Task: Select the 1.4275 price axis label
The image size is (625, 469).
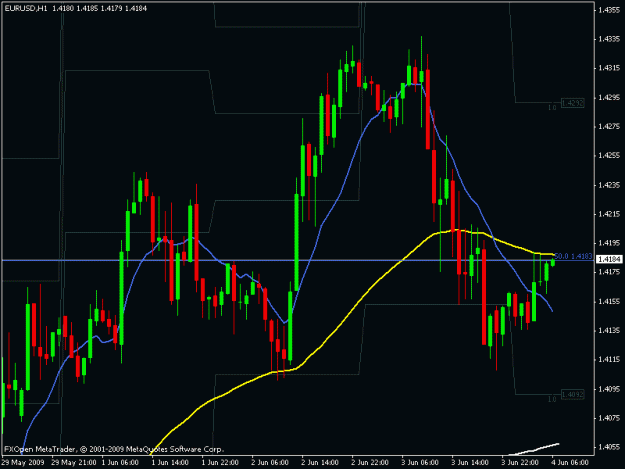Action: coord(609,127)
